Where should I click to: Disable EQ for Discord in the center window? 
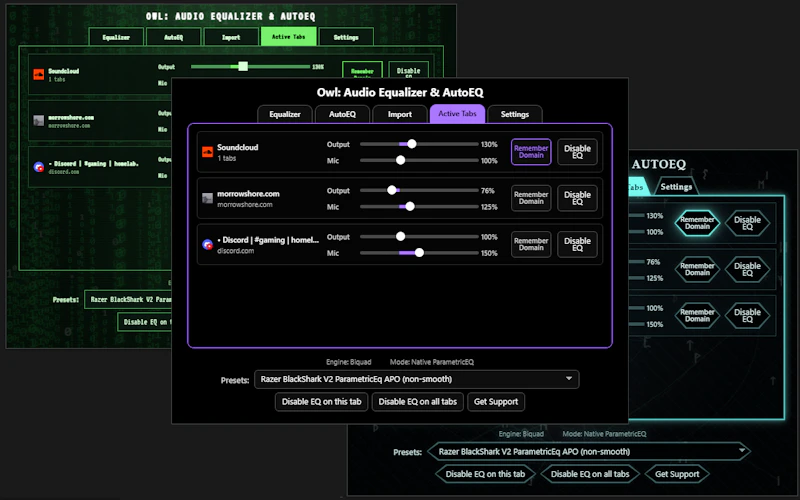[x=577, y=244]
